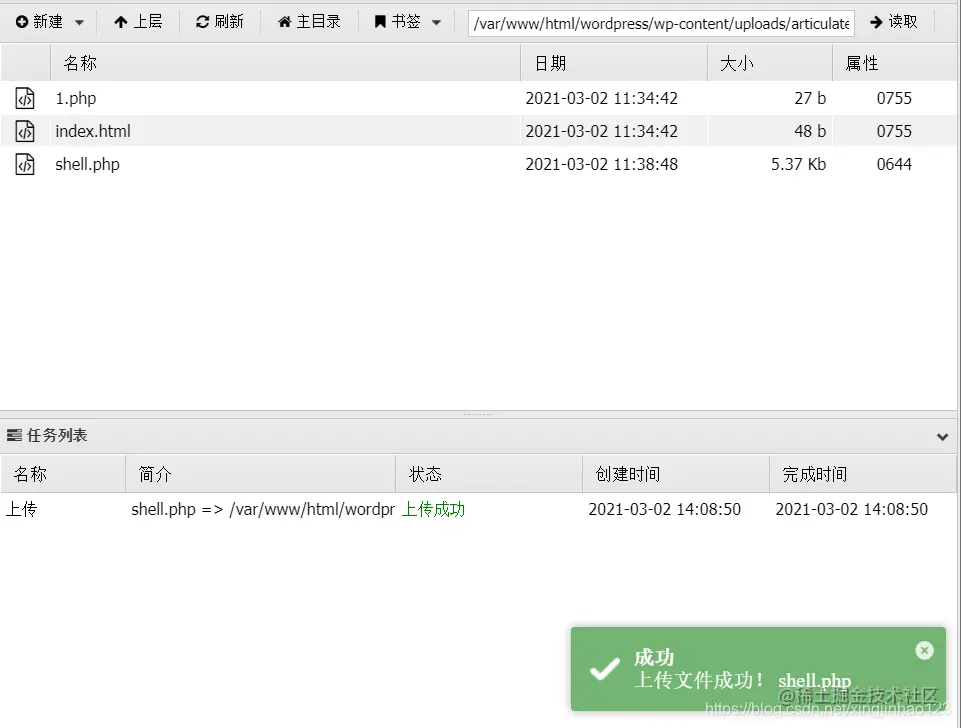961x728 pixels.
Task: Click the 5.37 Kb size value
Action: point(799,164)
